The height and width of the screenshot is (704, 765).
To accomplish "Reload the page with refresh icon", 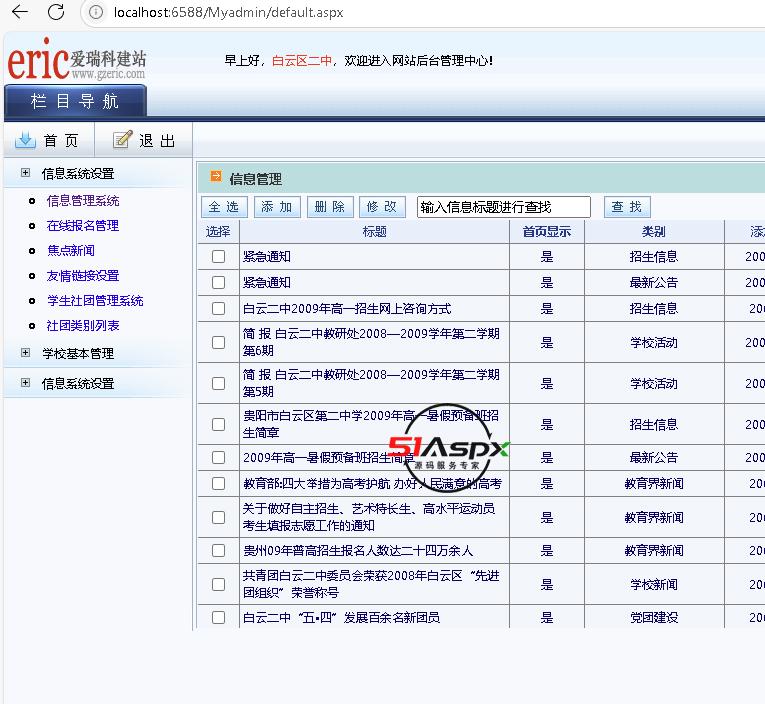I will [x=56, y=12].
